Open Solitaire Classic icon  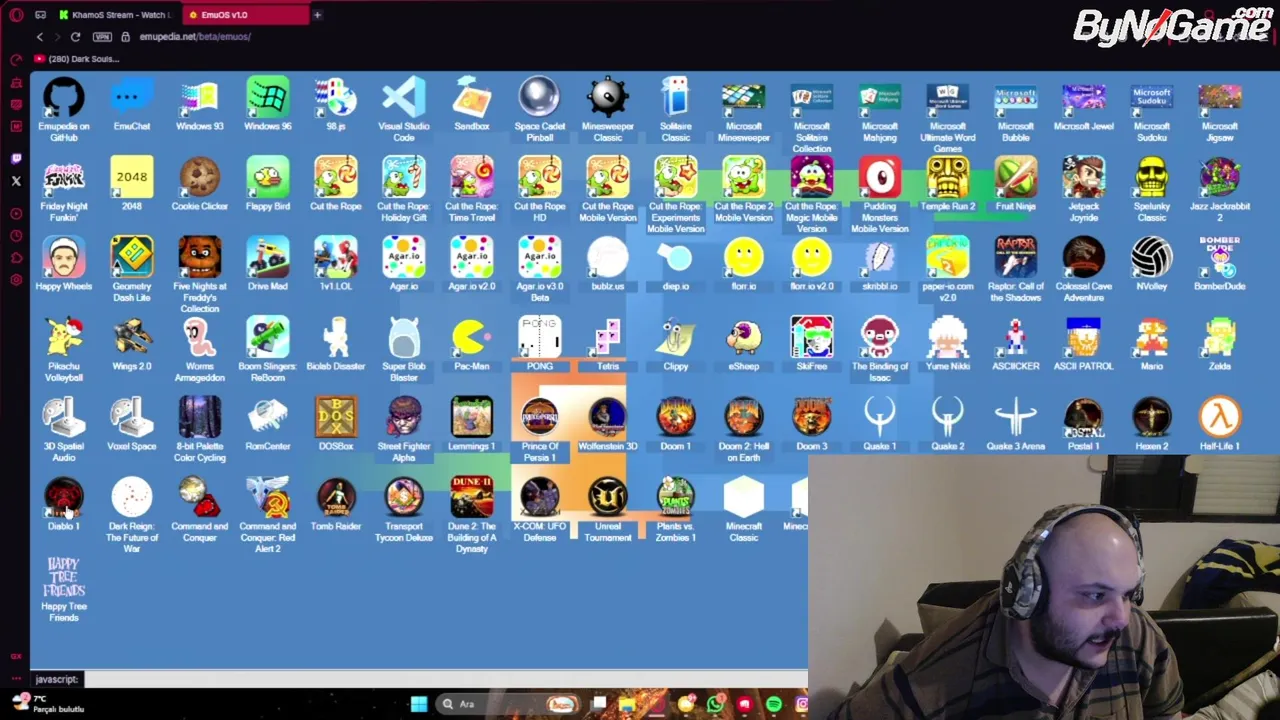coord(676,108)
